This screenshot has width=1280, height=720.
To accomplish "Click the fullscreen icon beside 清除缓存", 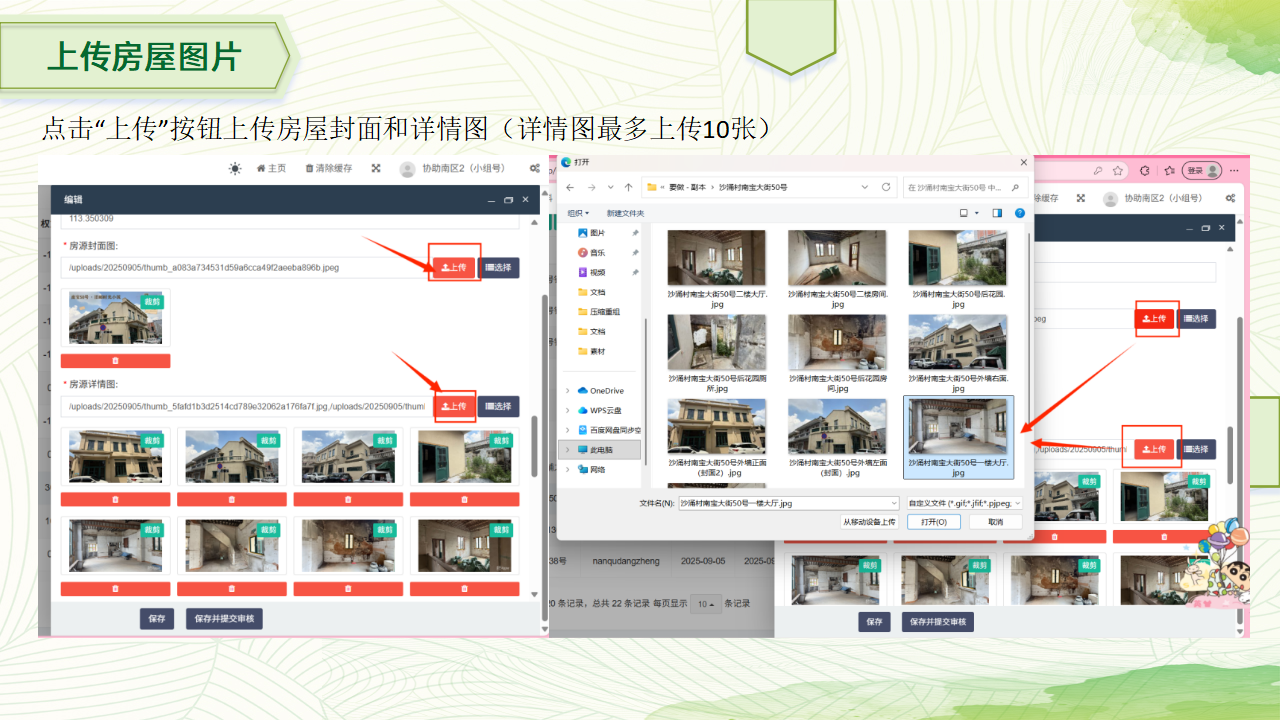I will (376, 169).
